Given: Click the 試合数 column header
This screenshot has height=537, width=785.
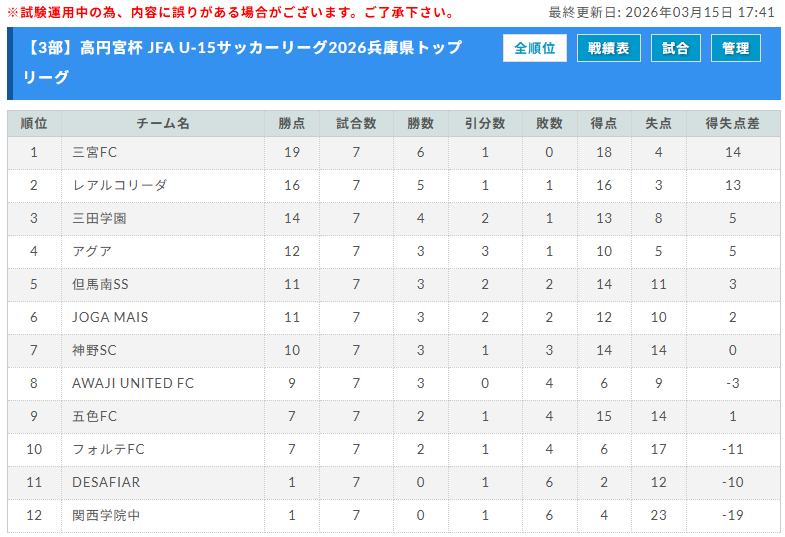Looking at the screenshot, I should (356, 124).
